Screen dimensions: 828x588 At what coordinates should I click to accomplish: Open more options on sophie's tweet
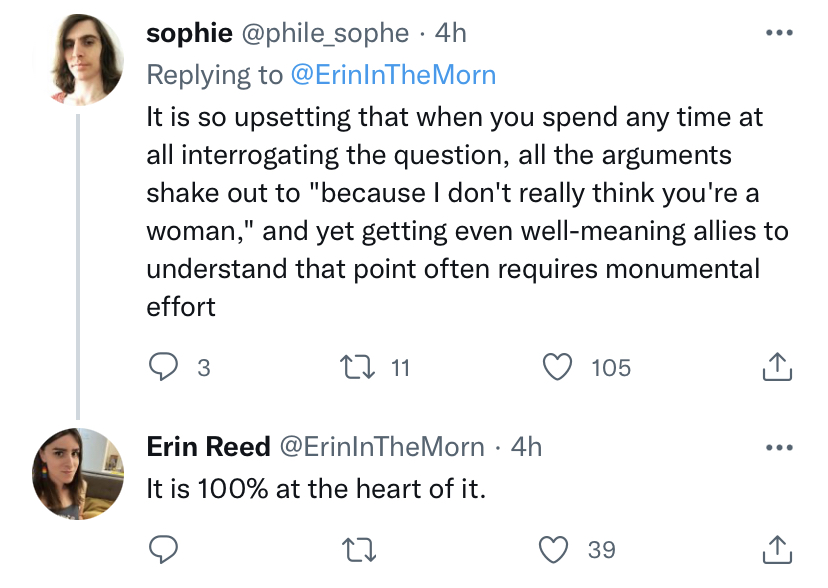point(777,33)
